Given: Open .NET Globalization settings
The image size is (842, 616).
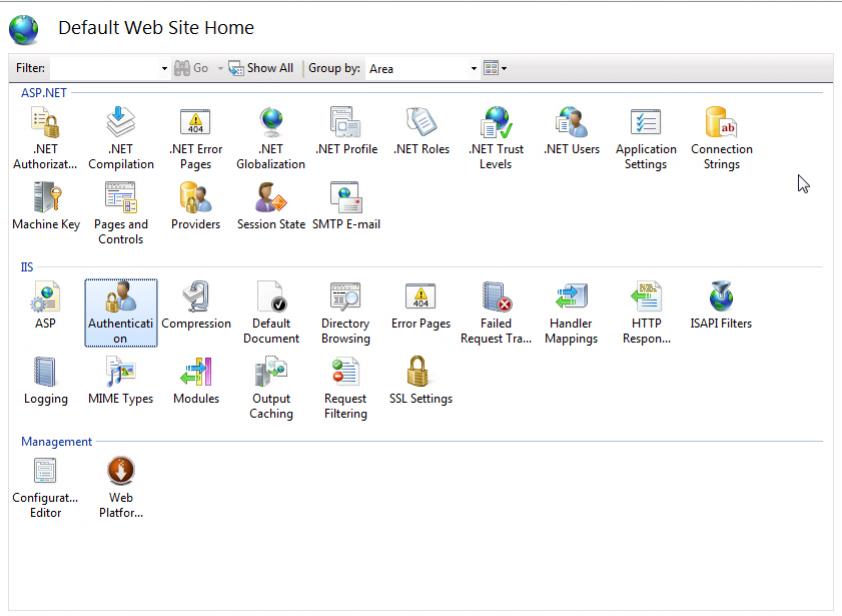Looking at the screenshot, I should (x=271, y=139).
